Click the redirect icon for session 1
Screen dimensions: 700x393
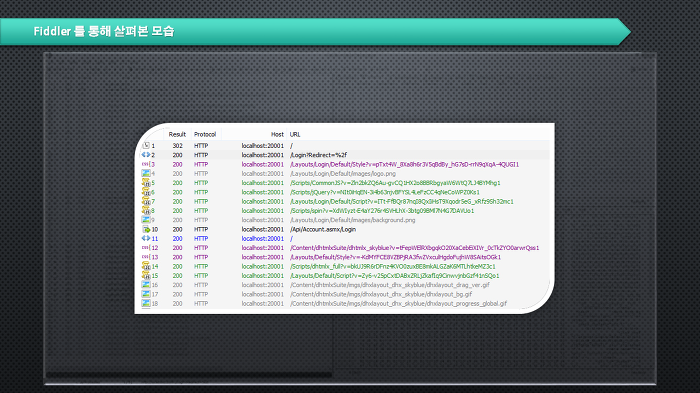146,146
